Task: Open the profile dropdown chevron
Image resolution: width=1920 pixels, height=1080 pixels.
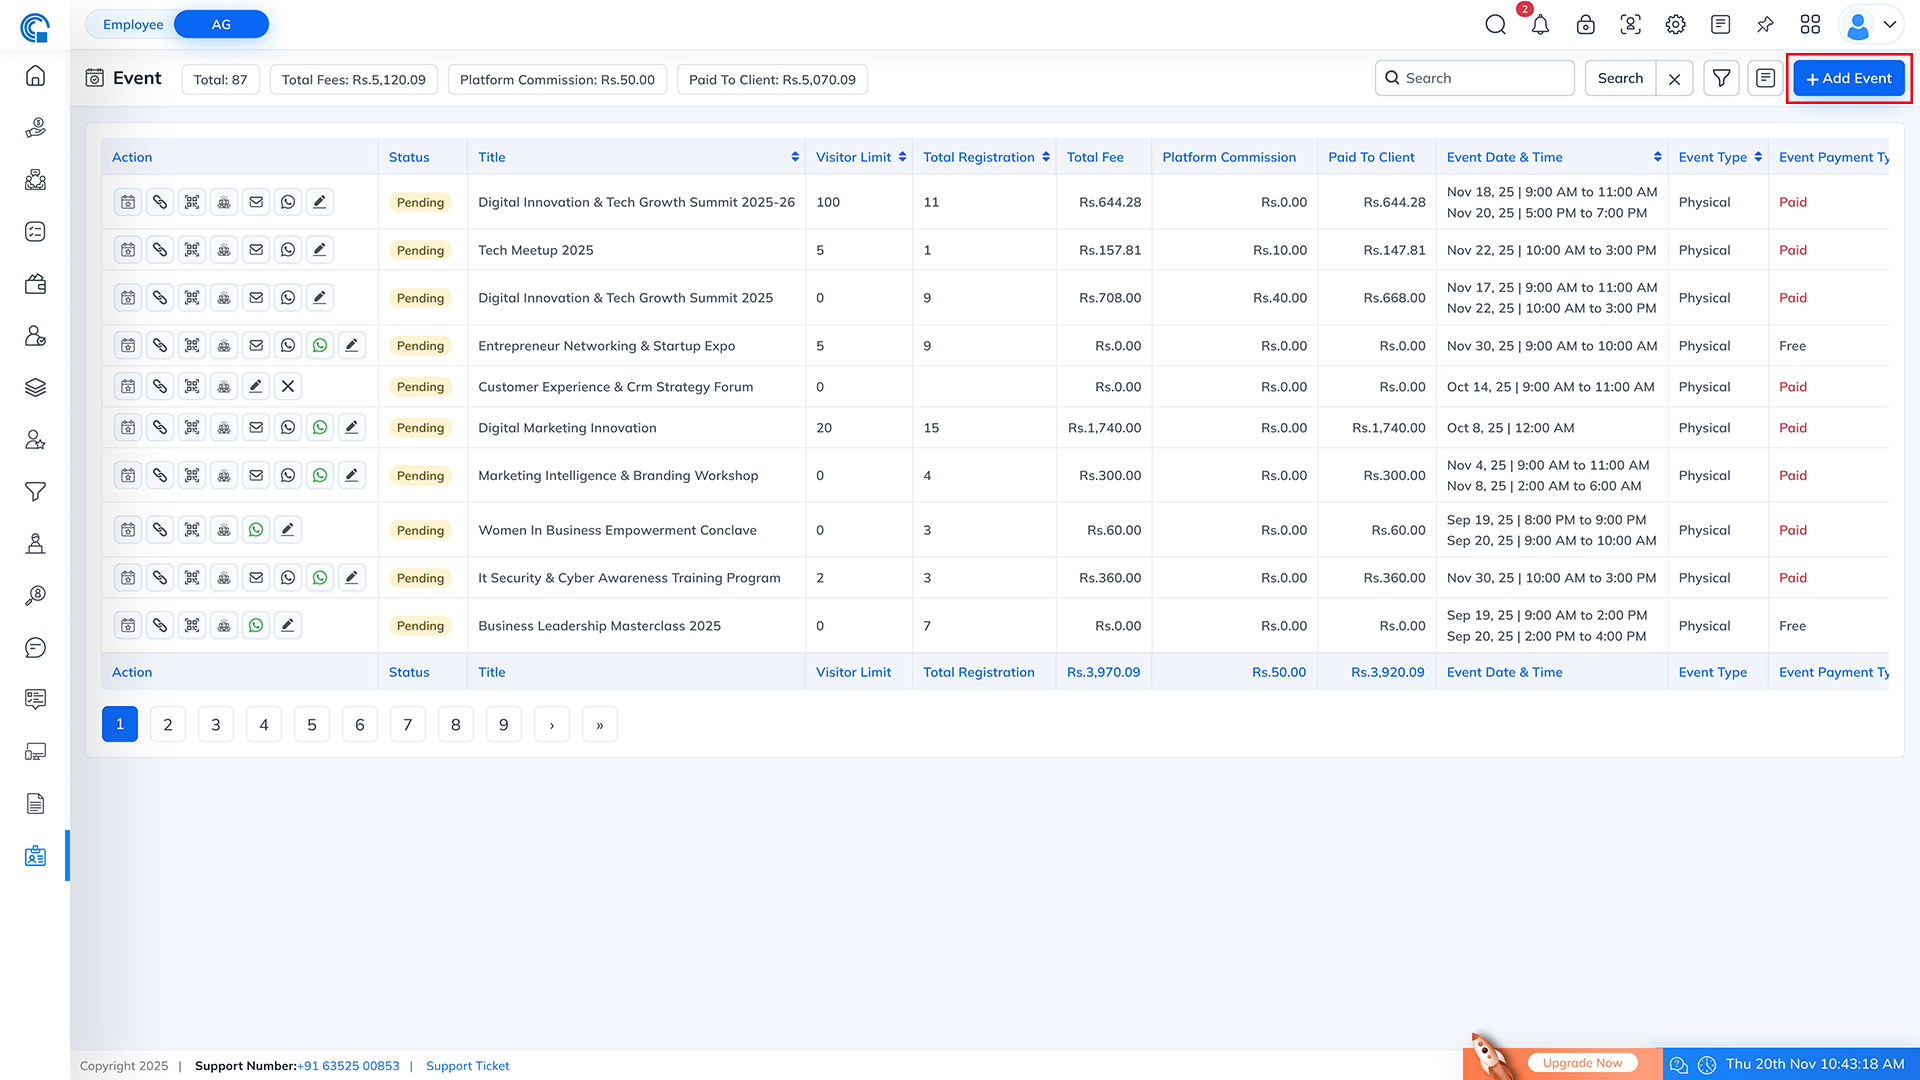Action: pyautogui.click(x=1890, y=24)
